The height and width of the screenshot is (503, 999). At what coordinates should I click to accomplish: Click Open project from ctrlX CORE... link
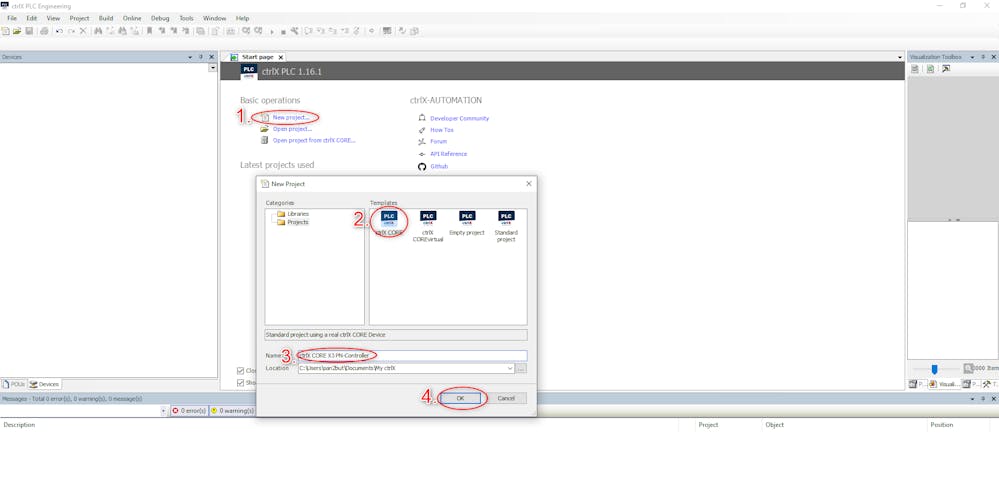(314, 140)
